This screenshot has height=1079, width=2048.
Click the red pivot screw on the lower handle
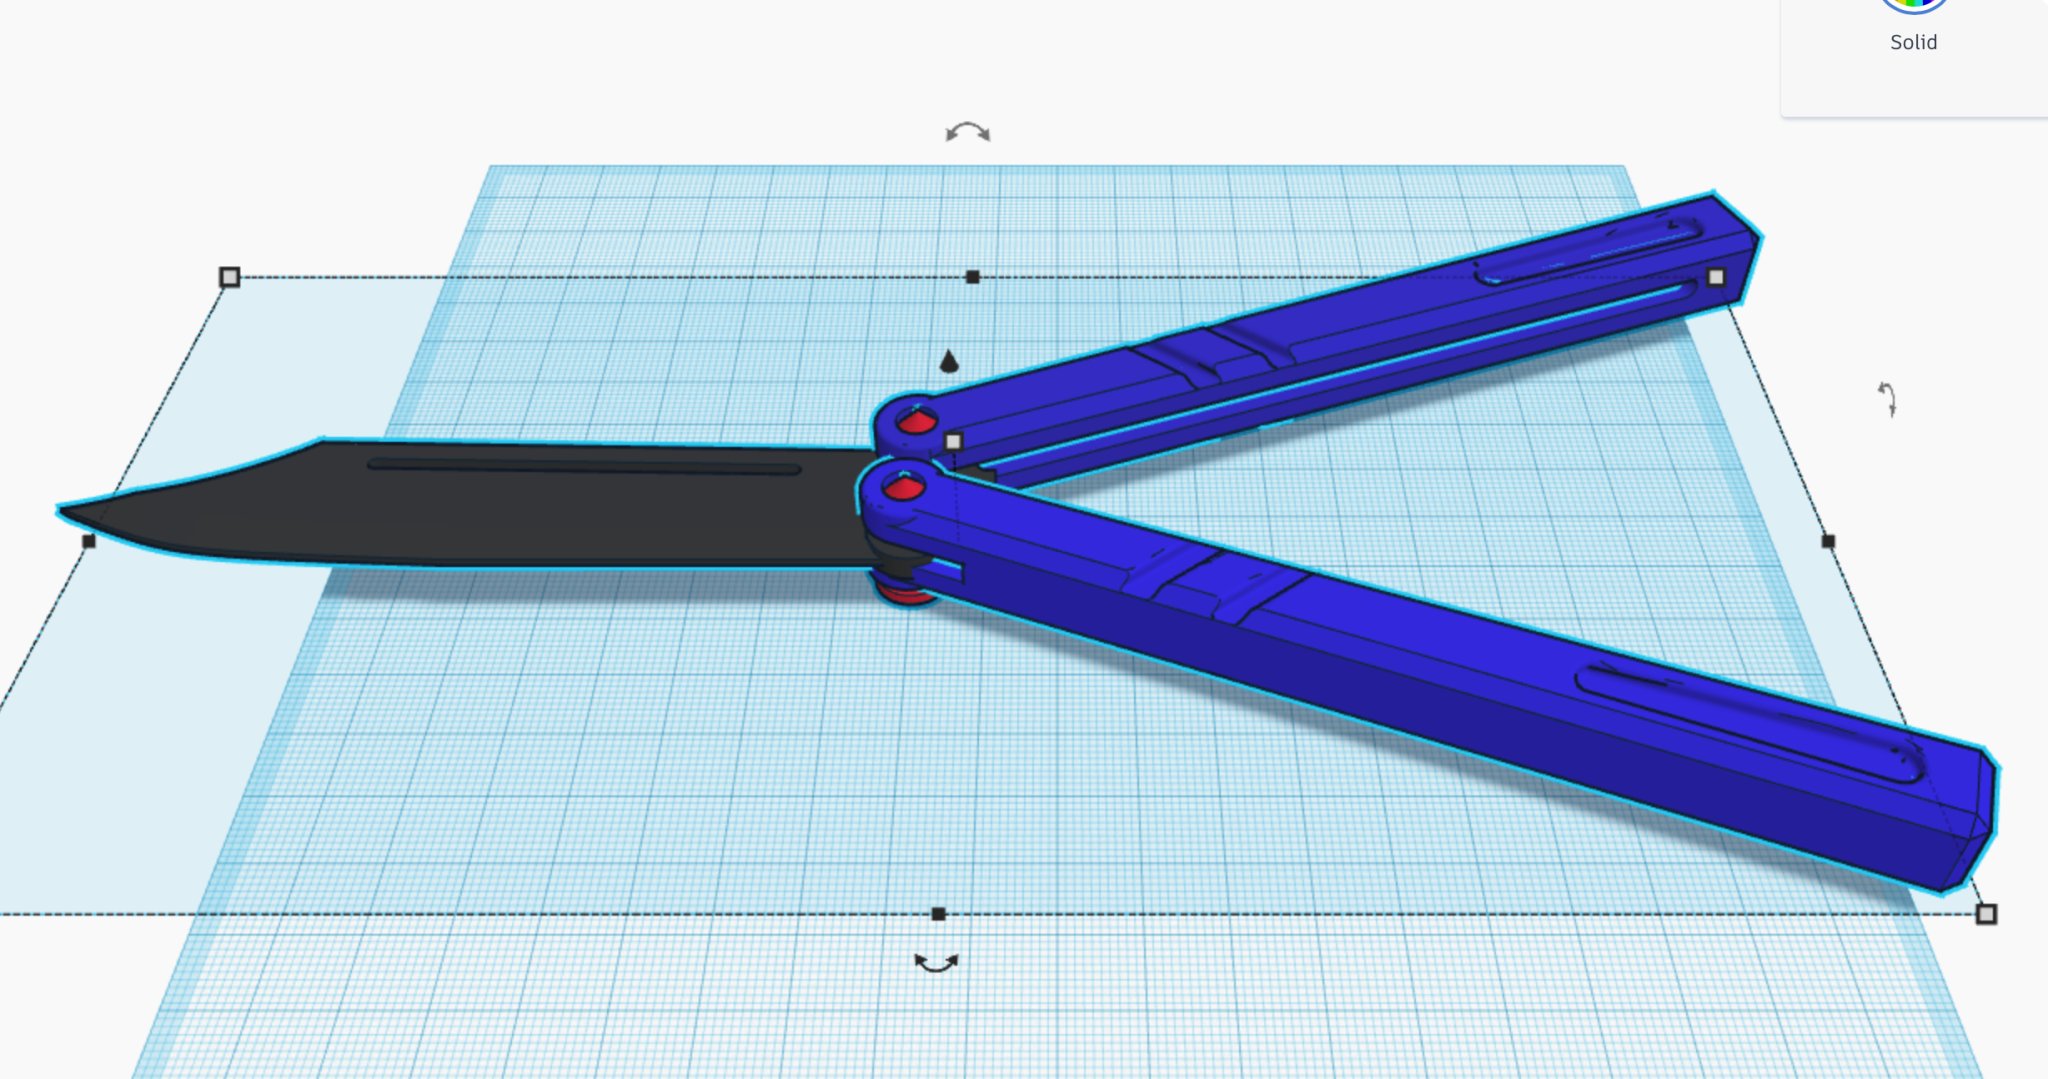(x=904, y=488)
